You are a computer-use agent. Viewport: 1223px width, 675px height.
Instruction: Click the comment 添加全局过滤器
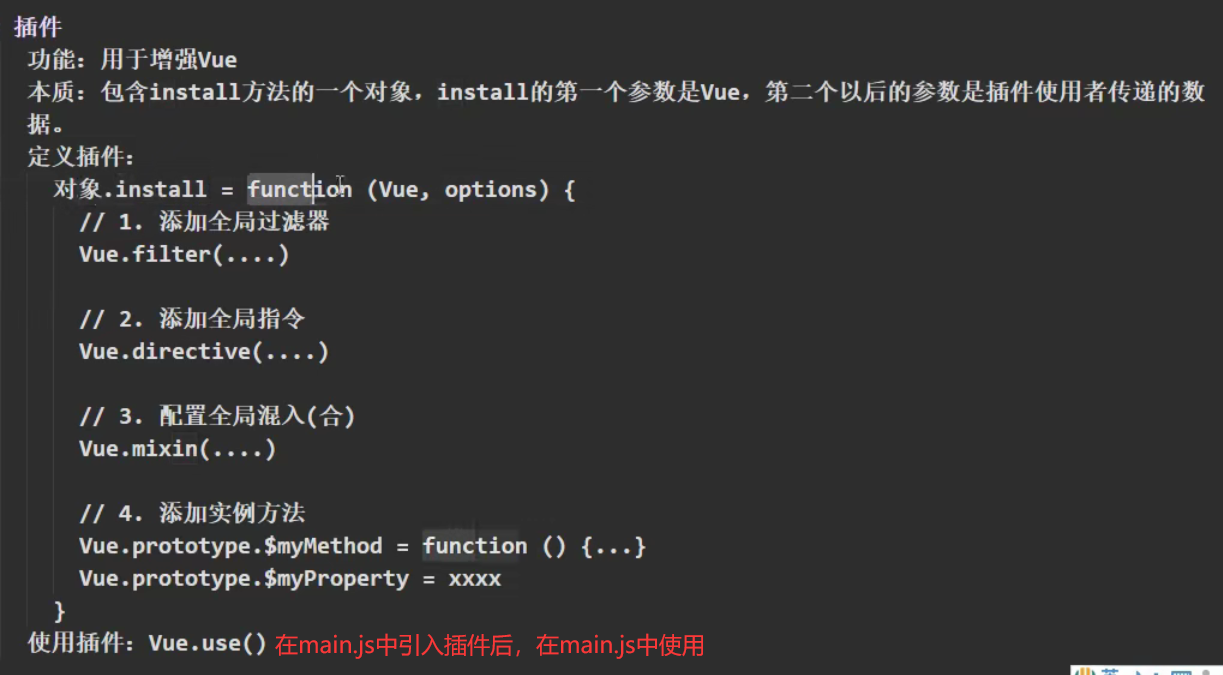pyautogui.click(x=244, y=221)
